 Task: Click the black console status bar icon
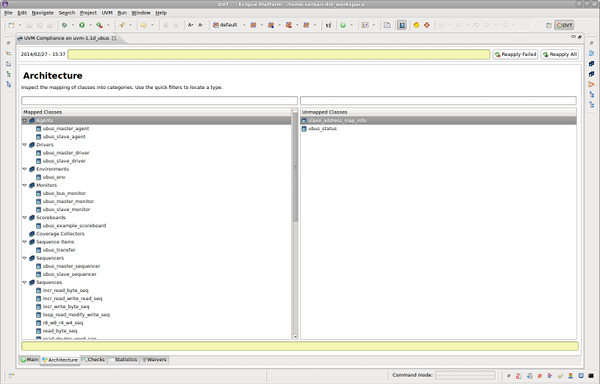(591, 376)
